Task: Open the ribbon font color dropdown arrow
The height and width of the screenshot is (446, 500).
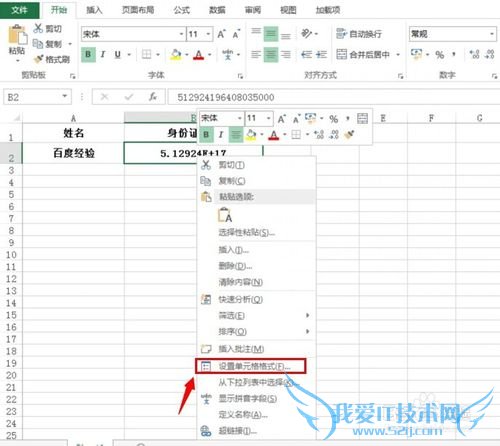Action: 210,54
